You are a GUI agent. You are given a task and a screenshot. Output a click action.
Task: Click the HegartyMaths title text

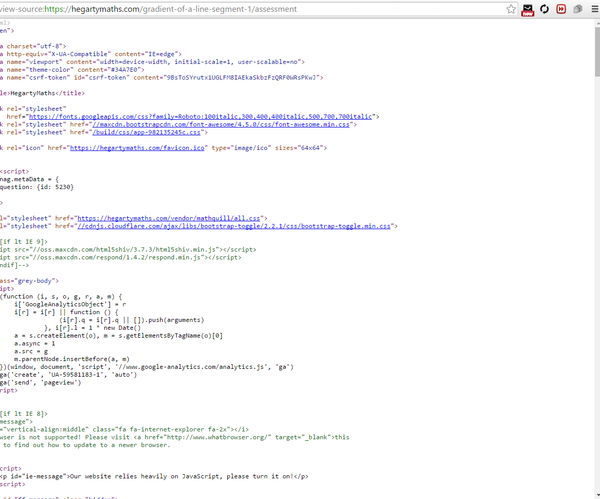click(33, 93)
